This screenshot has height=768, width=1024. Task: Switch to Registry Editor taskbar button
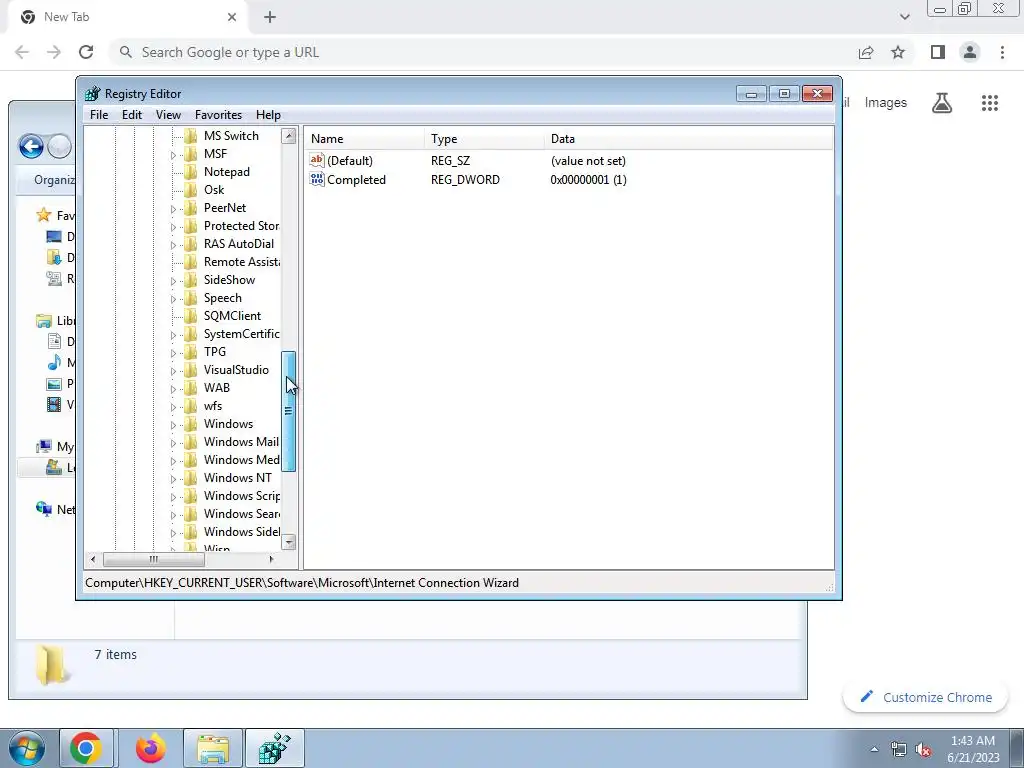pyautogui.click(x=274, y=748)
